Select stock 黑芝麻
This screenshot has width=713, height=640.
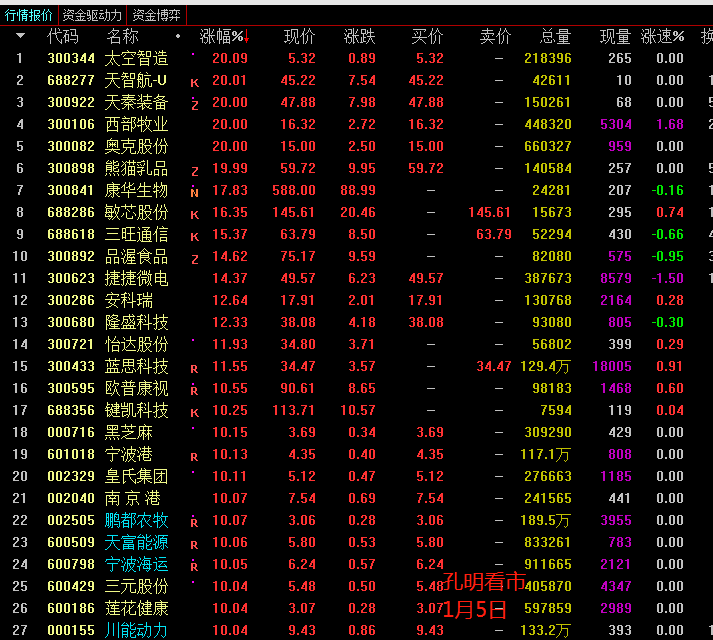pyautogui.click(x=129, y=432)
